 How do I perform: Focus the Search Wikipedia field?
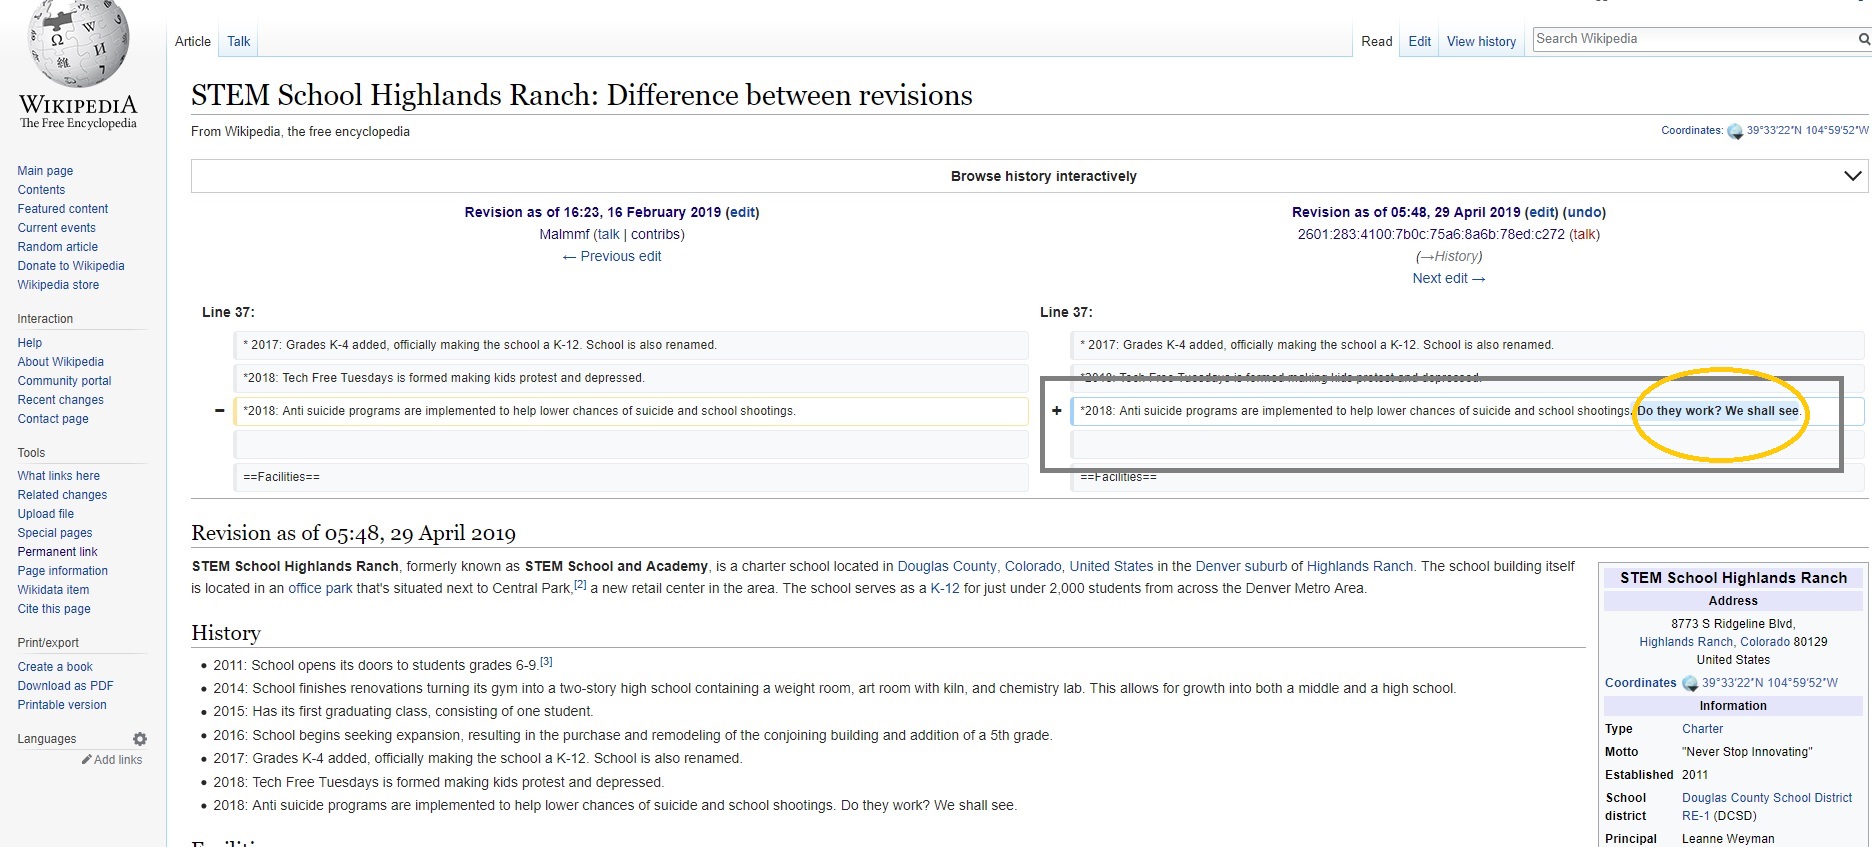click(1694, 39)
